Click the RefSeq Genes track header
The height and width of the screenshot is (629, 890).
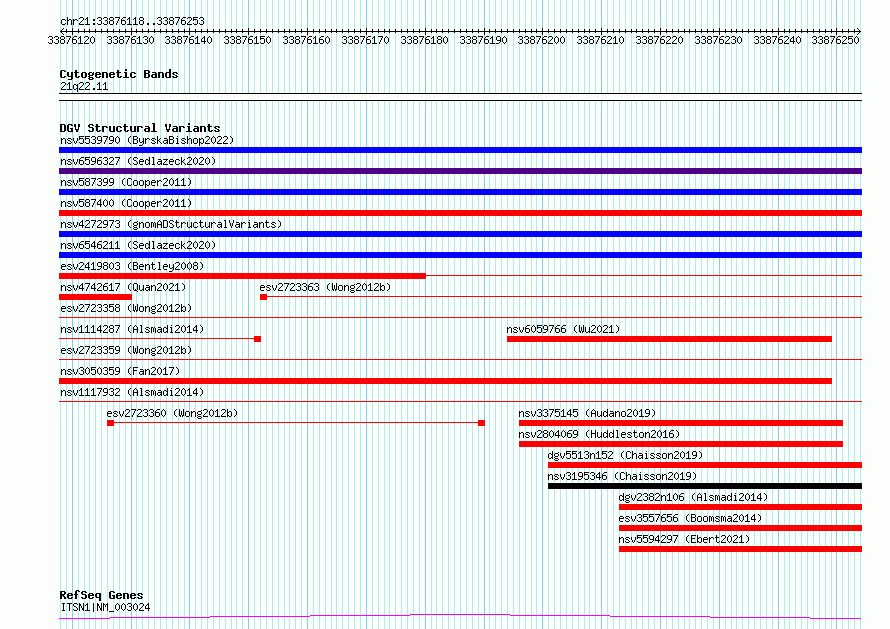(x=101, y=596)
